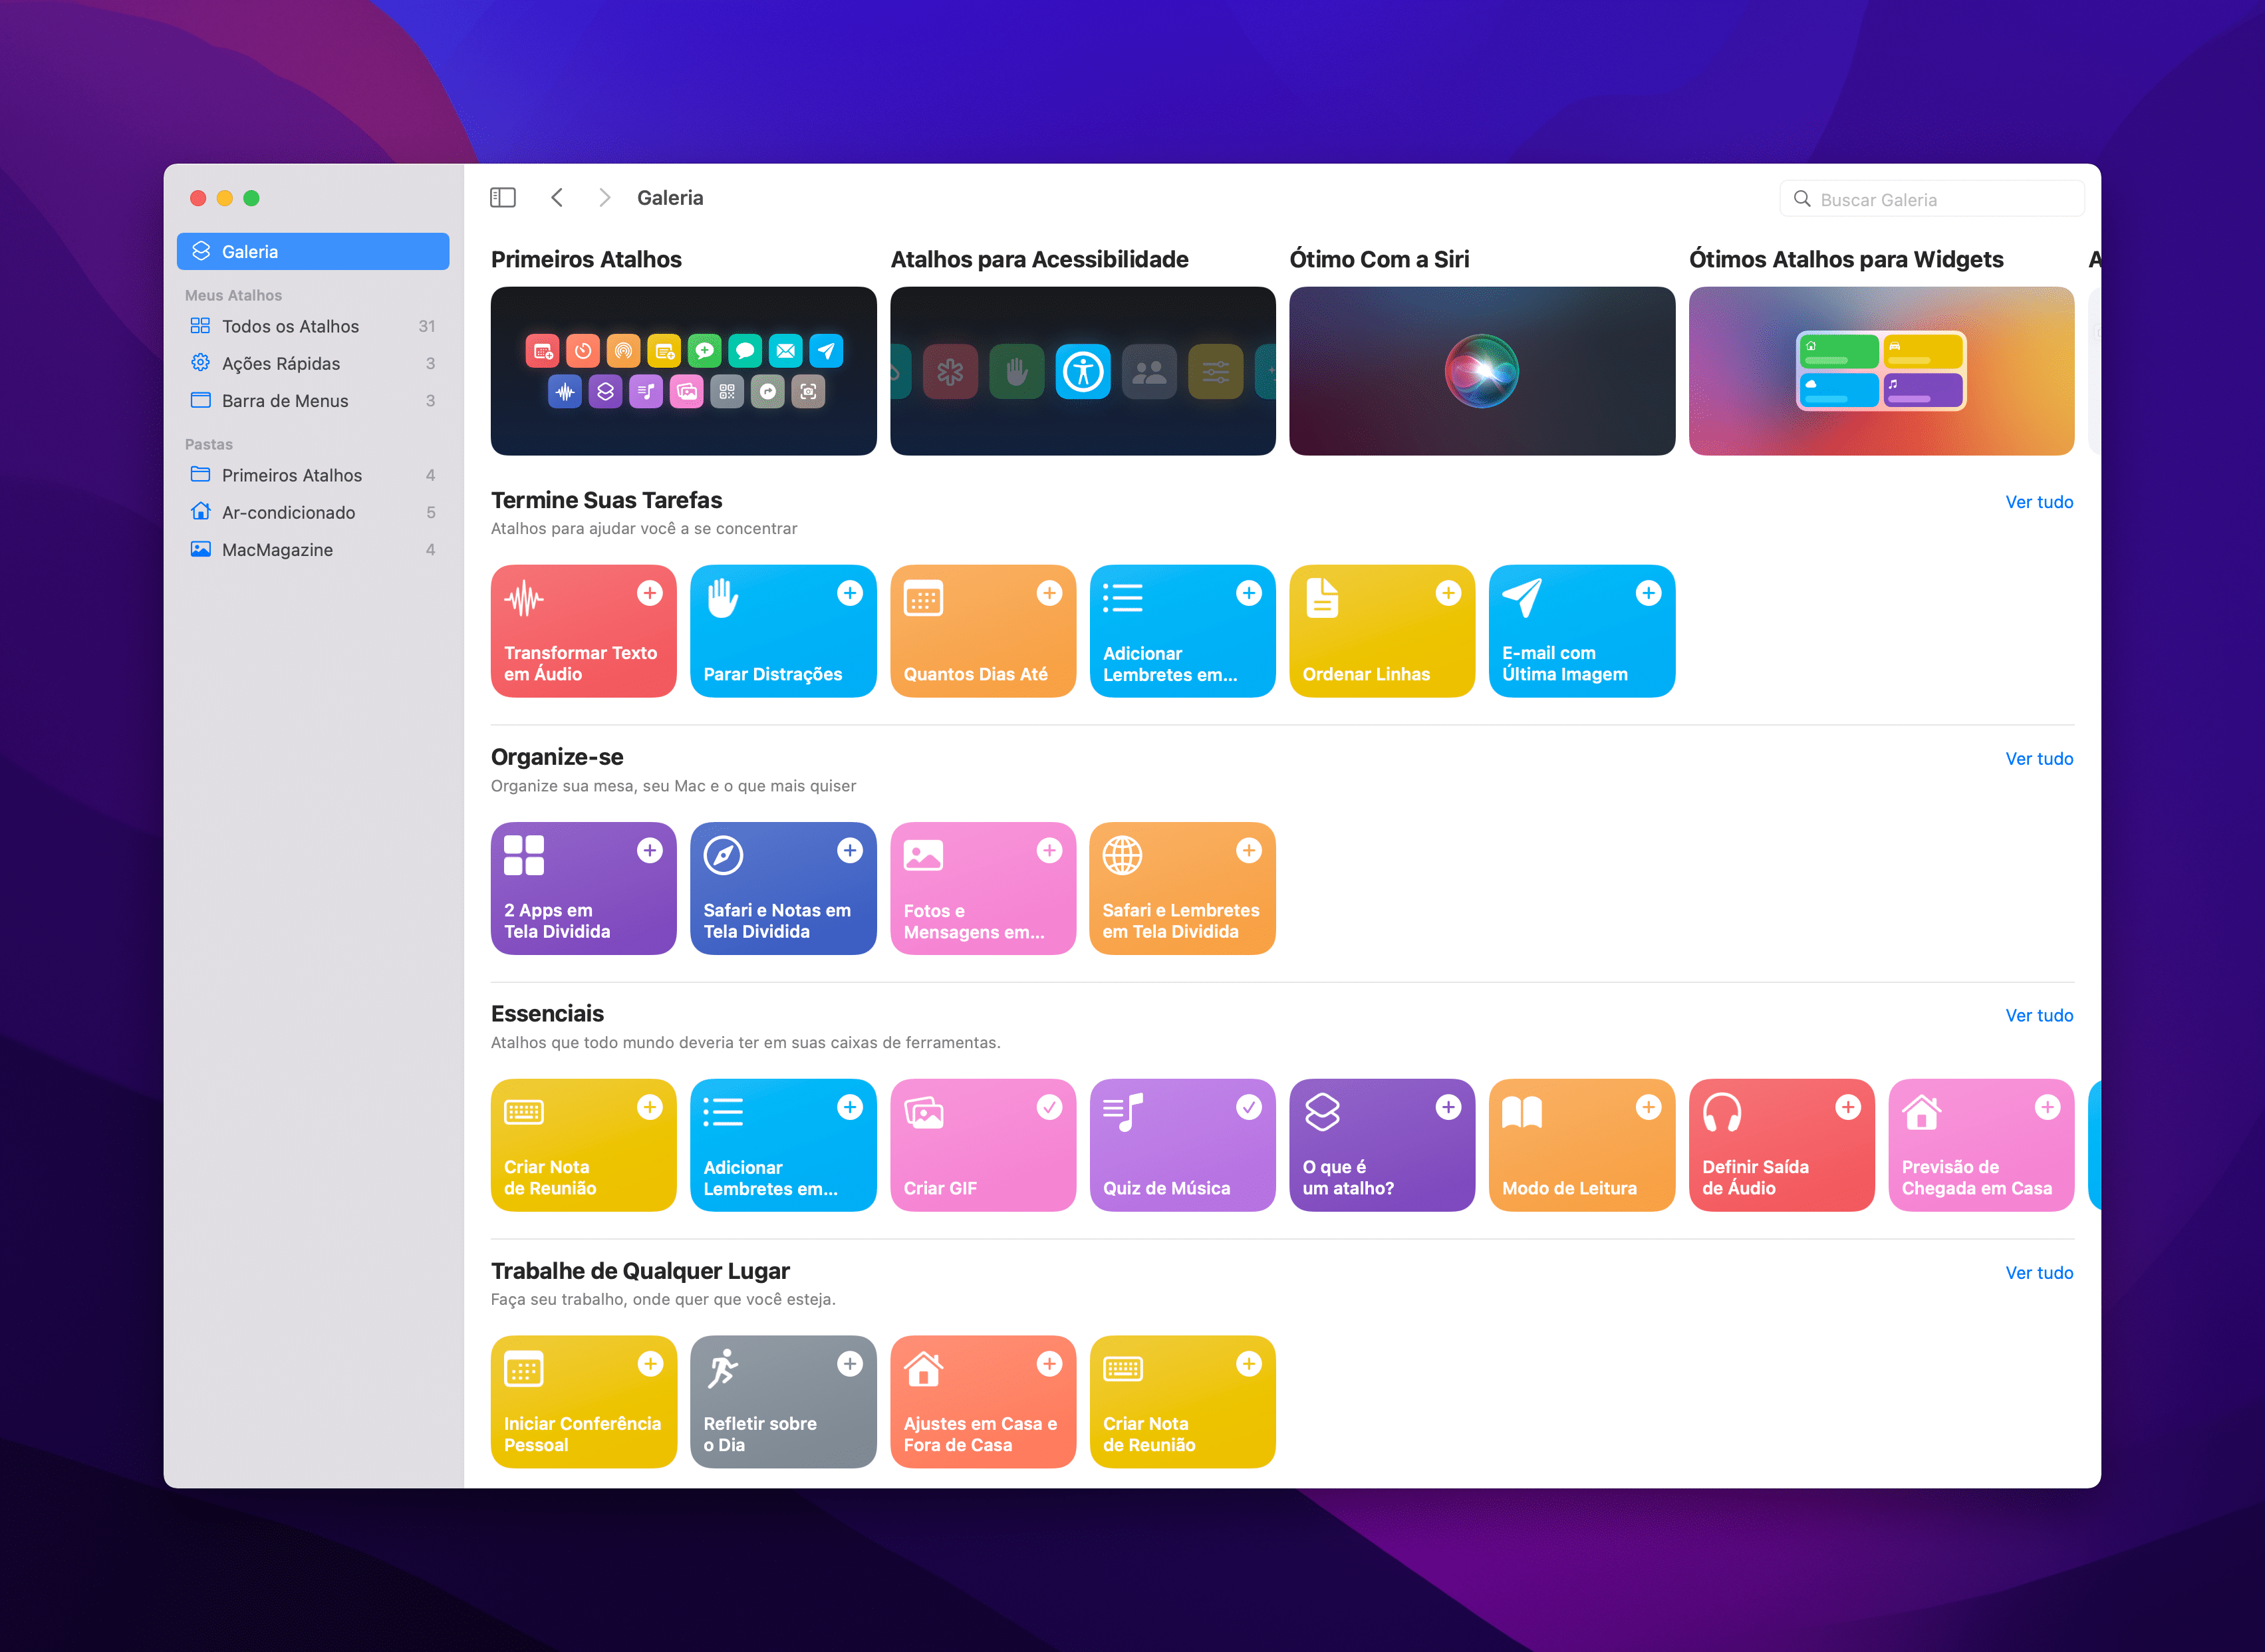Add Previsão de Chegada em Casa shortcut
Image resolution: width=2265 pixels, height=1652 pixels.
coord(2047,1107)
